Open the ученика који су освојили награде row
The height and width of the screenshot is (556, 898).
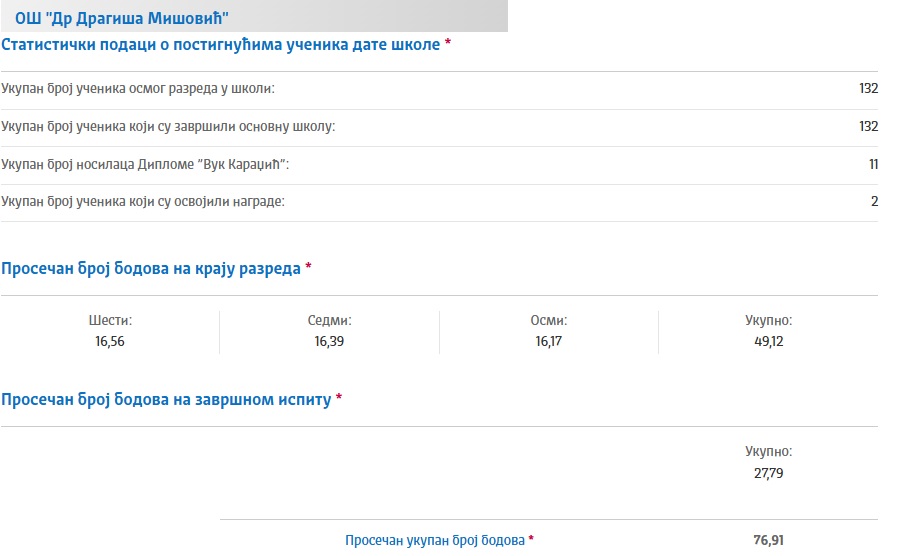tap(439, 202)
